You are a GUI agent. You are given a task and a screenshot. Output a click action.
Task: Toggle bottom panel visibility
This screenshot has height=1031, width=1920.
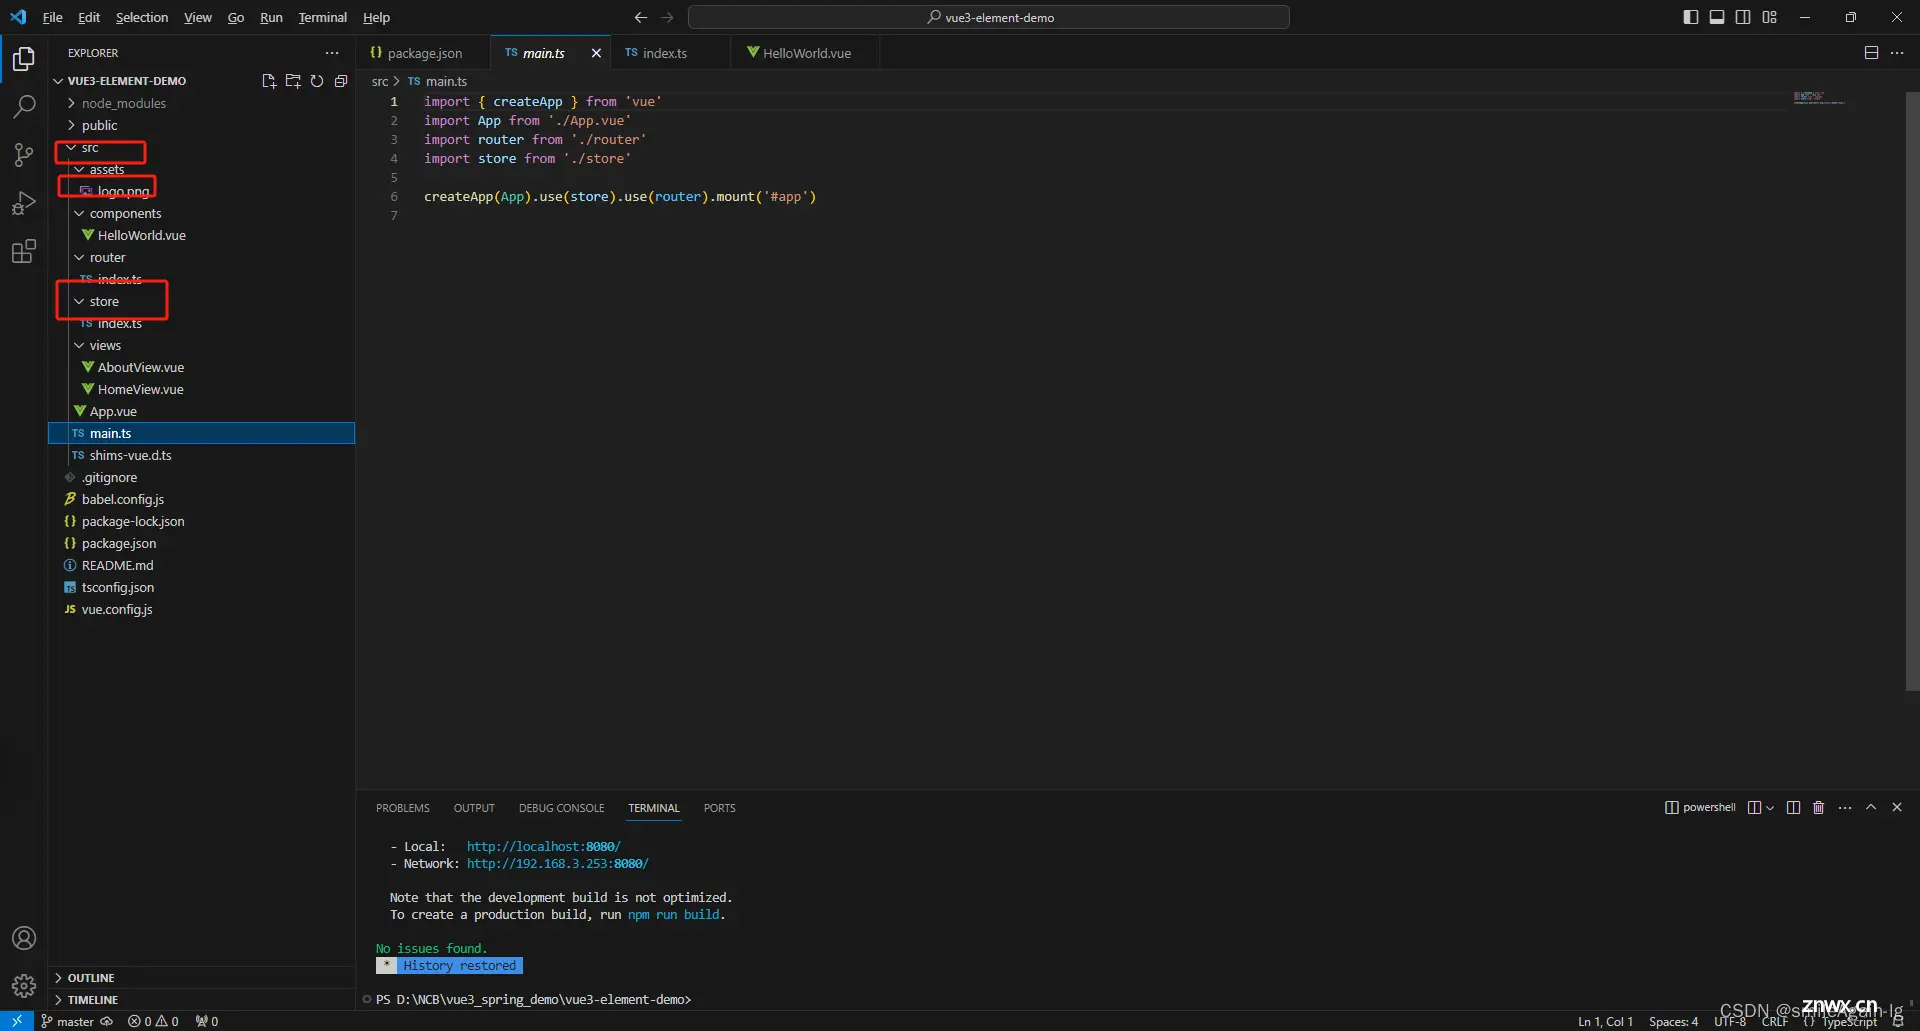tap(1717, 17)
